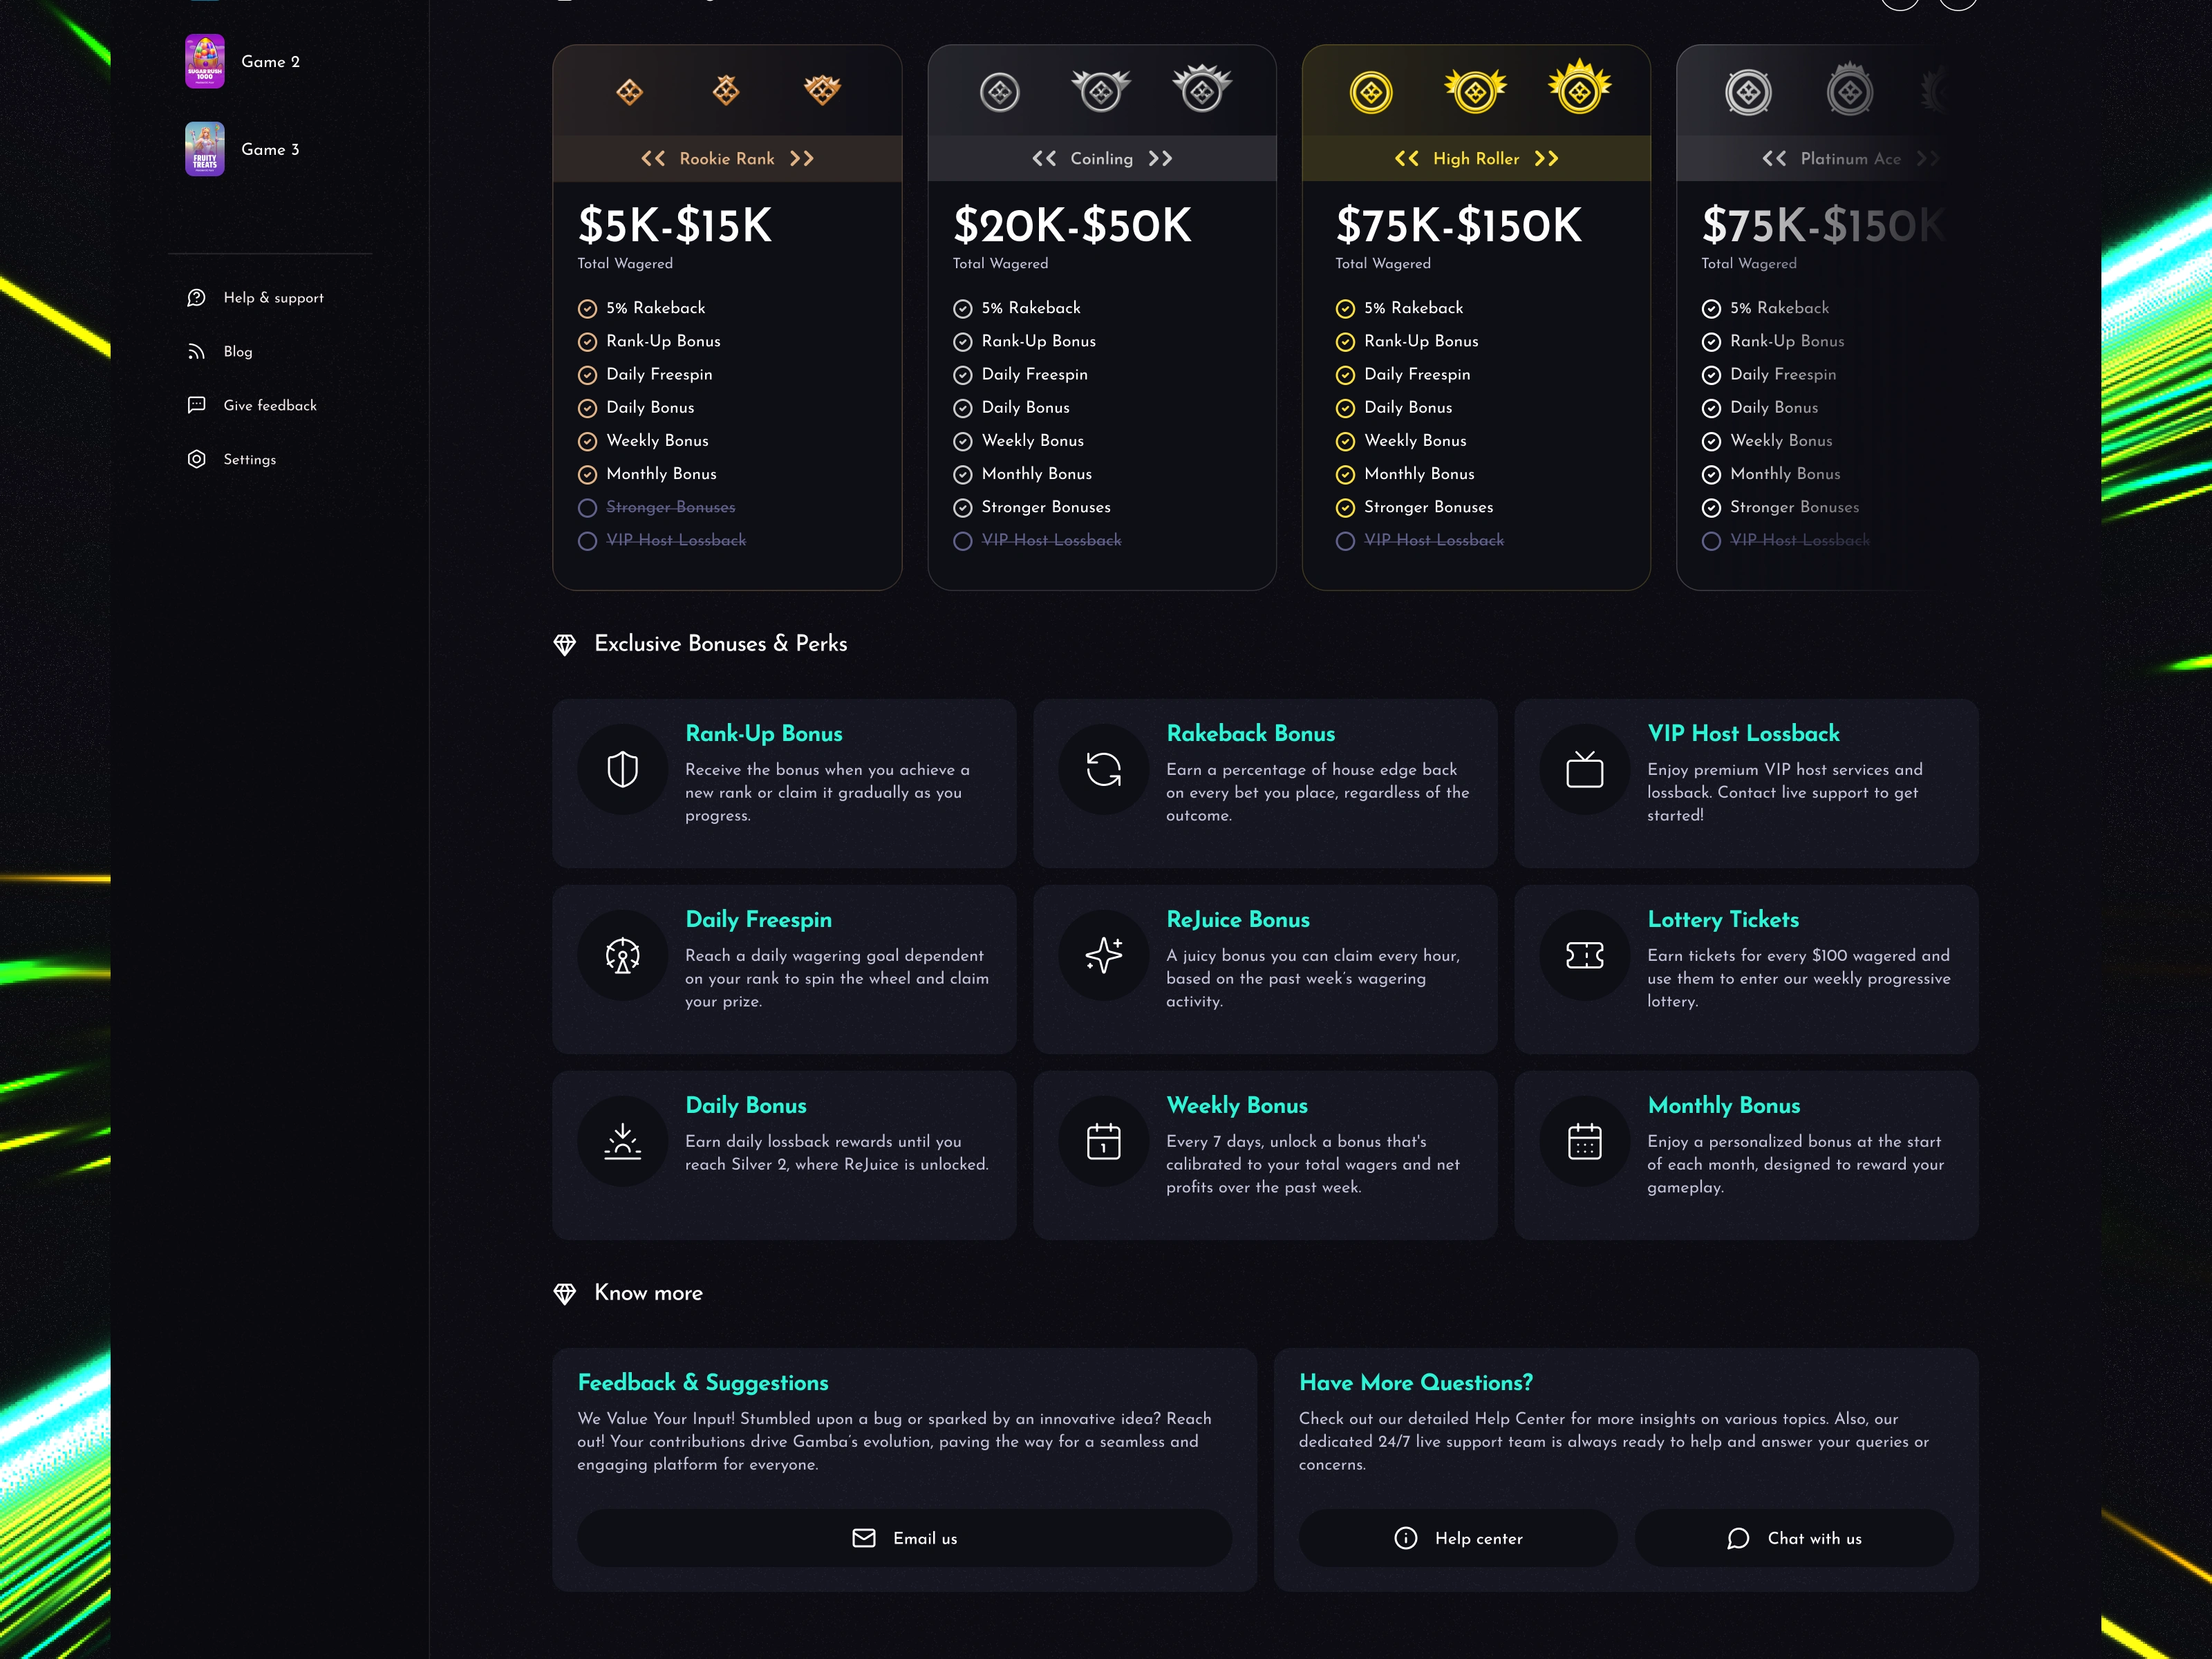Click the Rank-Up Bonus shield icon
2212x1659 pixels.
[622, 769]
